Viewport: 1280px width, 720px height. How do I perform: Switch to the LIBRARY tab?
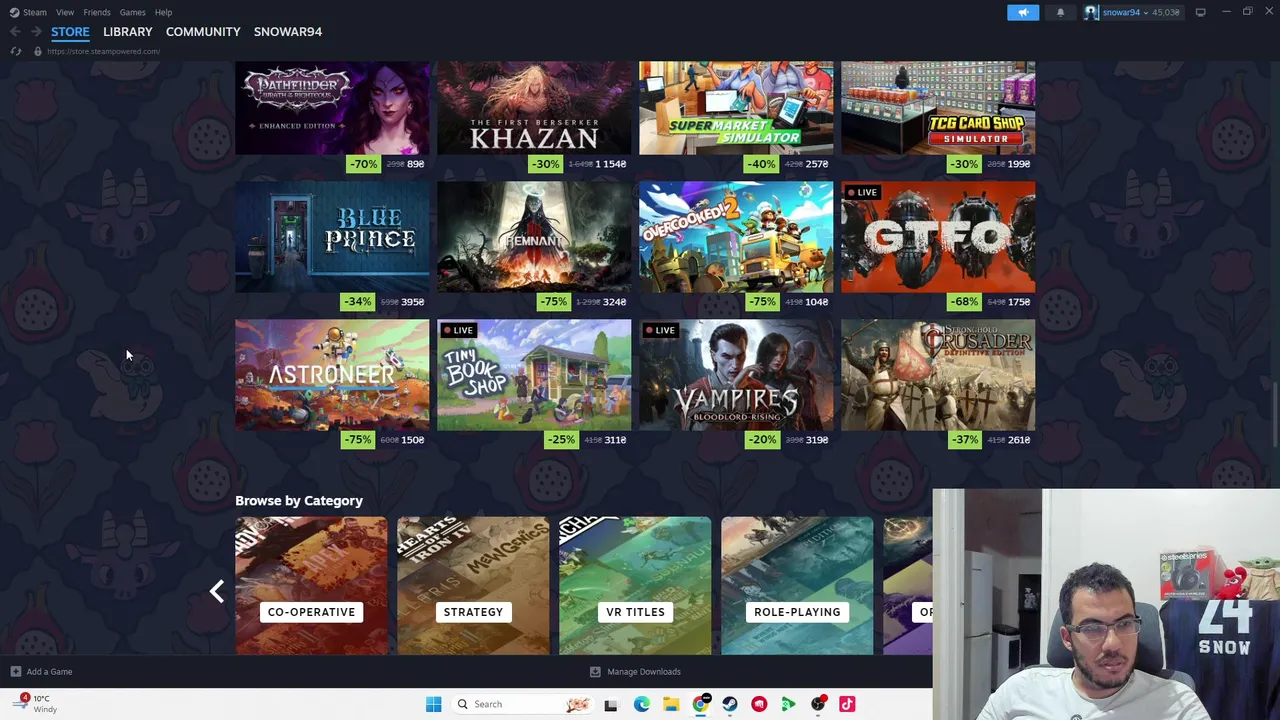[128, 32]
